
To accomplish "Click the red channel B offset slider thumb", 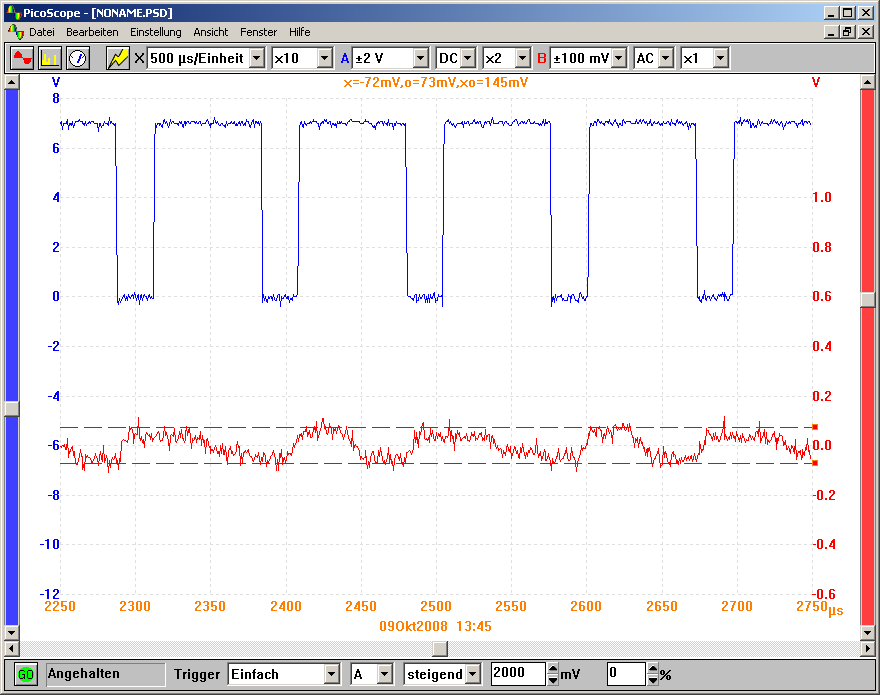I will (868, 299).
